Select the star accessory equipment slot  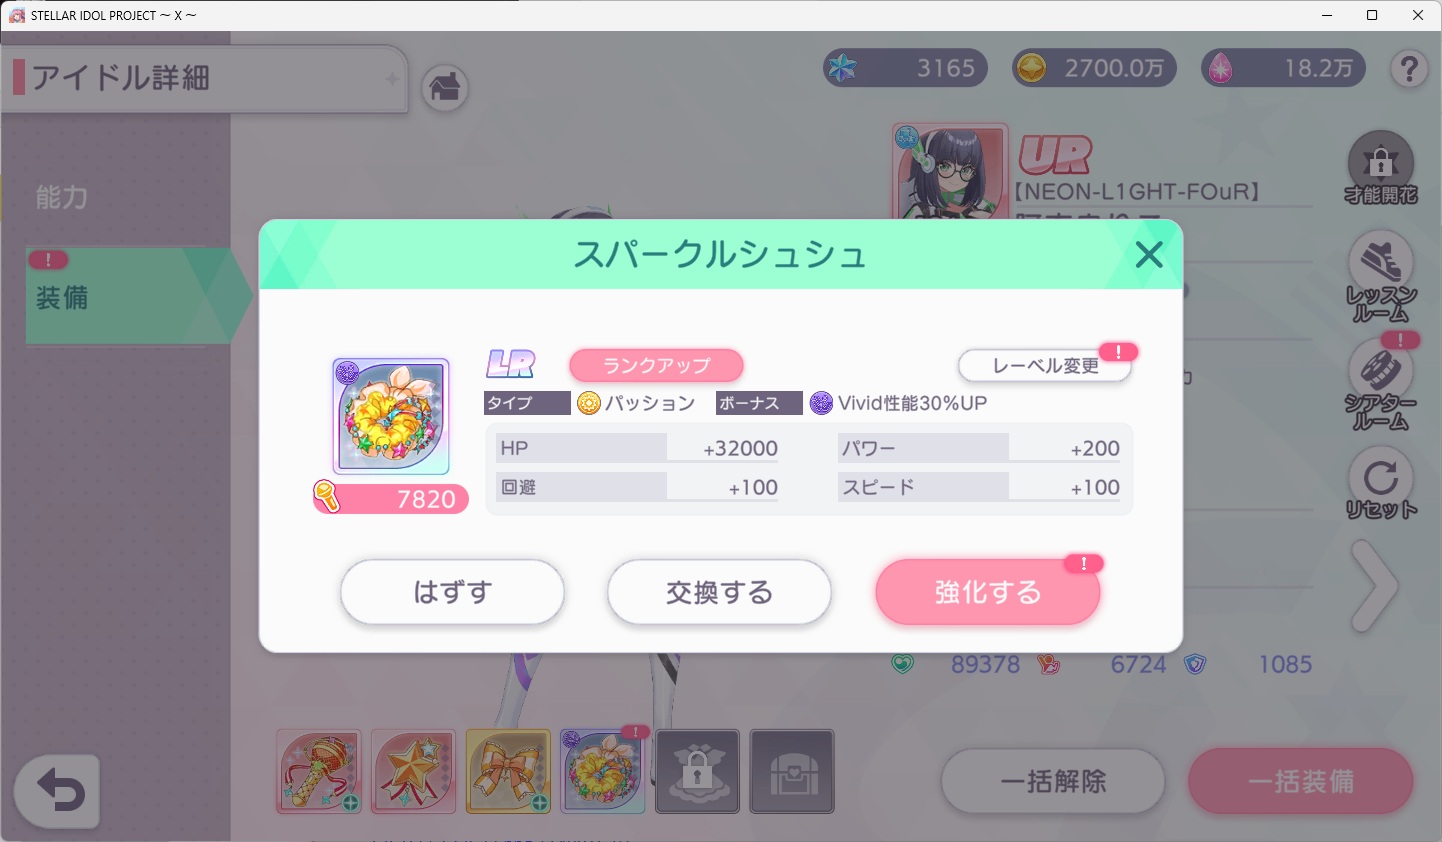[413, 771]
